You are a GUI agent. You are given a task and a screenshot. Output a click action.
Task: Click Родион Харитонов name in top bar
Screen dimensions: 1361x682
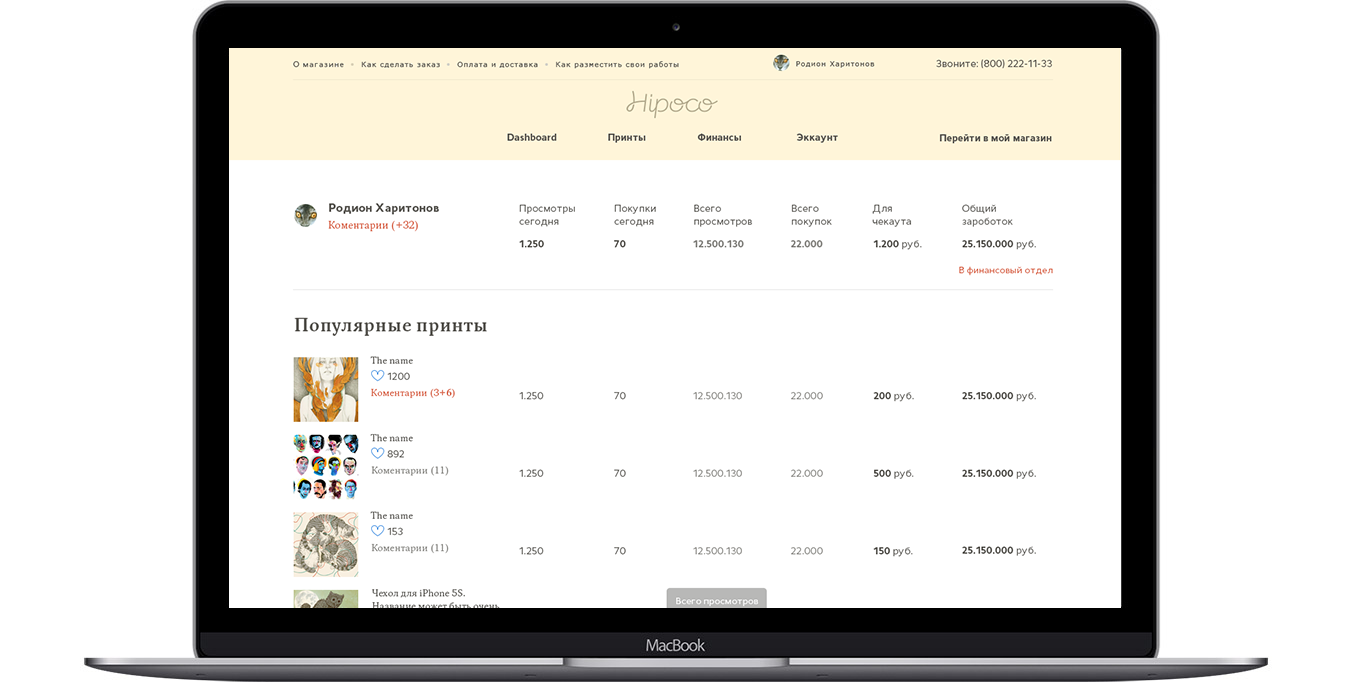pyautogui.click(x=835, y=64)
